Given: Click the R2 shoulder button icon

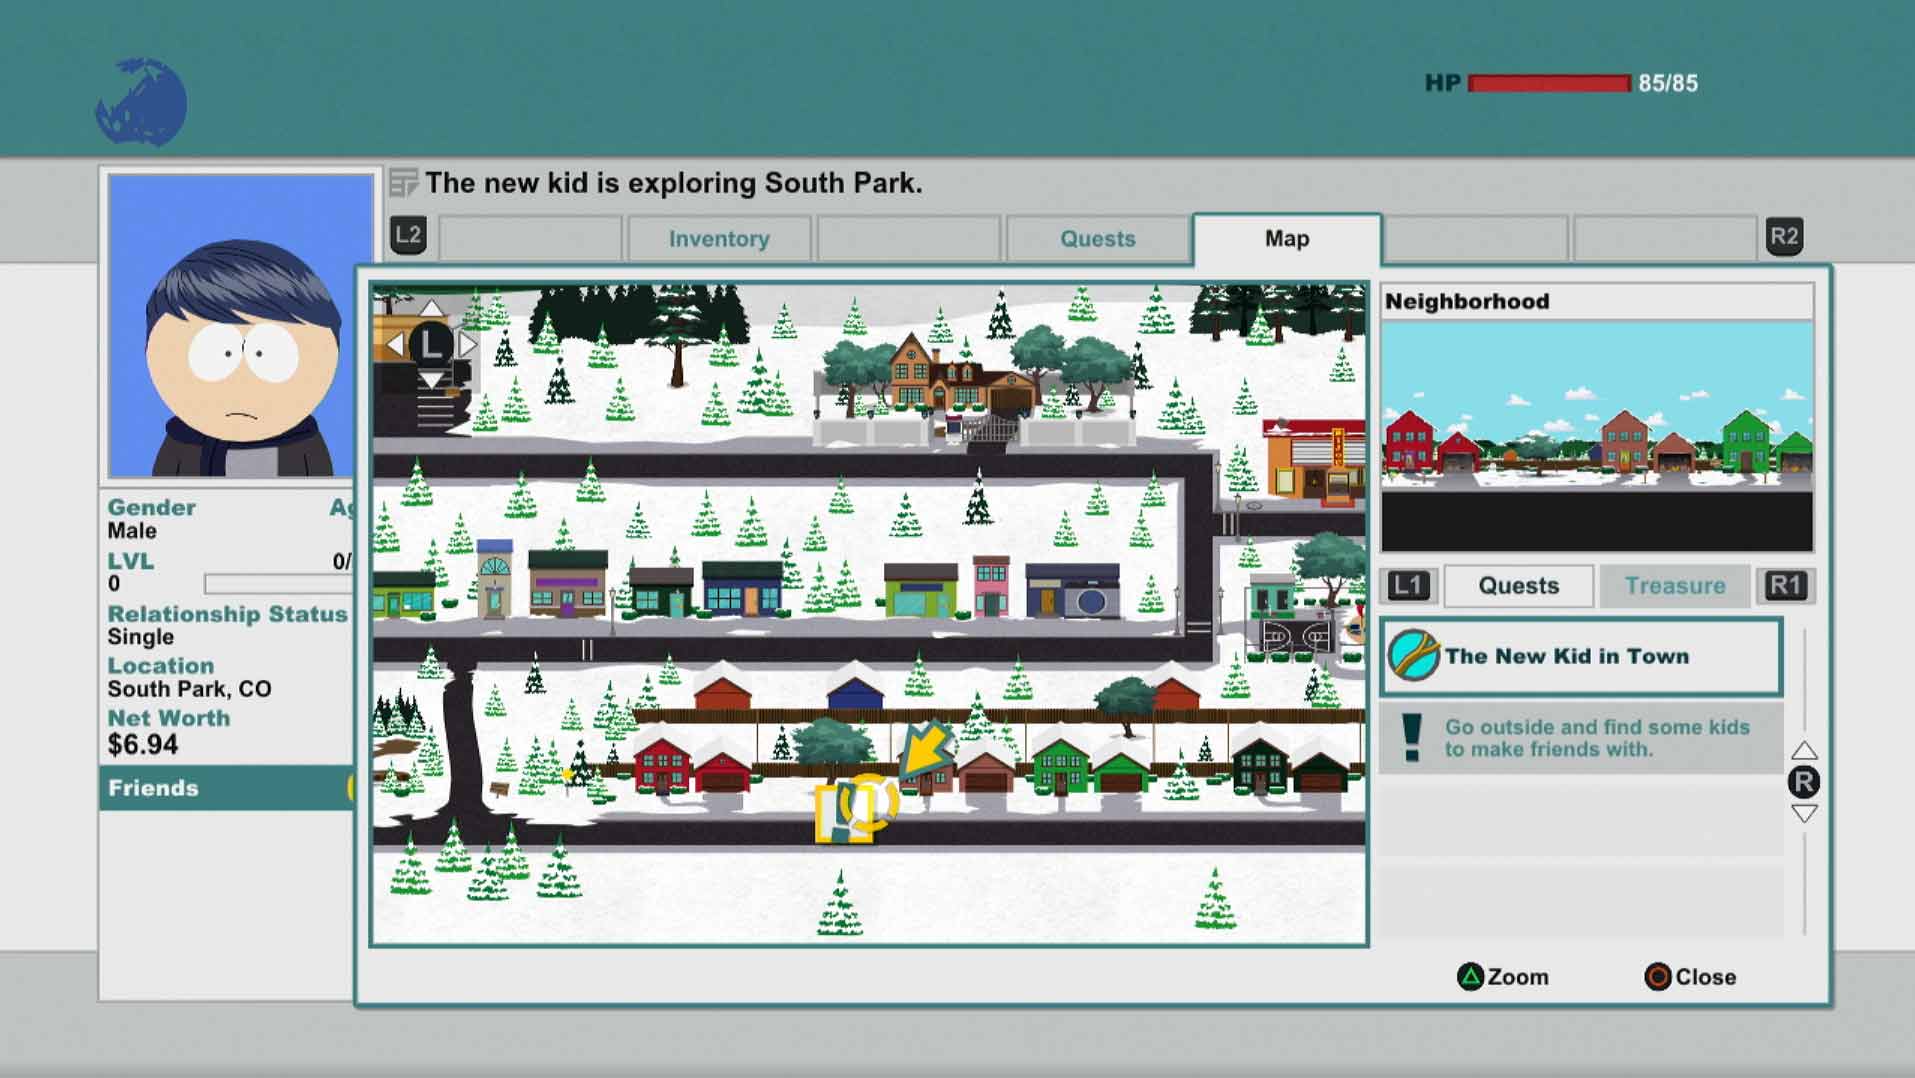Looking at the screenshot, I should coord(1784,237).
